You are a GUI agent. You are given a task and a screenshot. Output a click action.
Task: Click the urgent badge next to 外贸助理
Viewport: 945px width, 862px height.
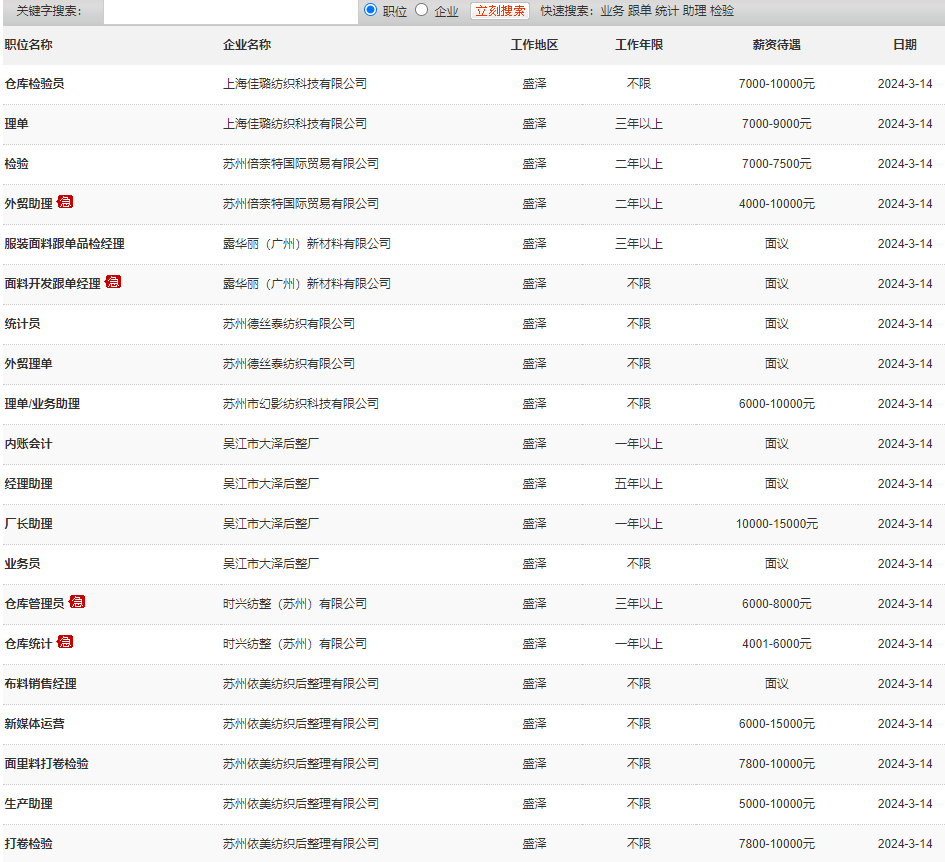pos(64,201)
